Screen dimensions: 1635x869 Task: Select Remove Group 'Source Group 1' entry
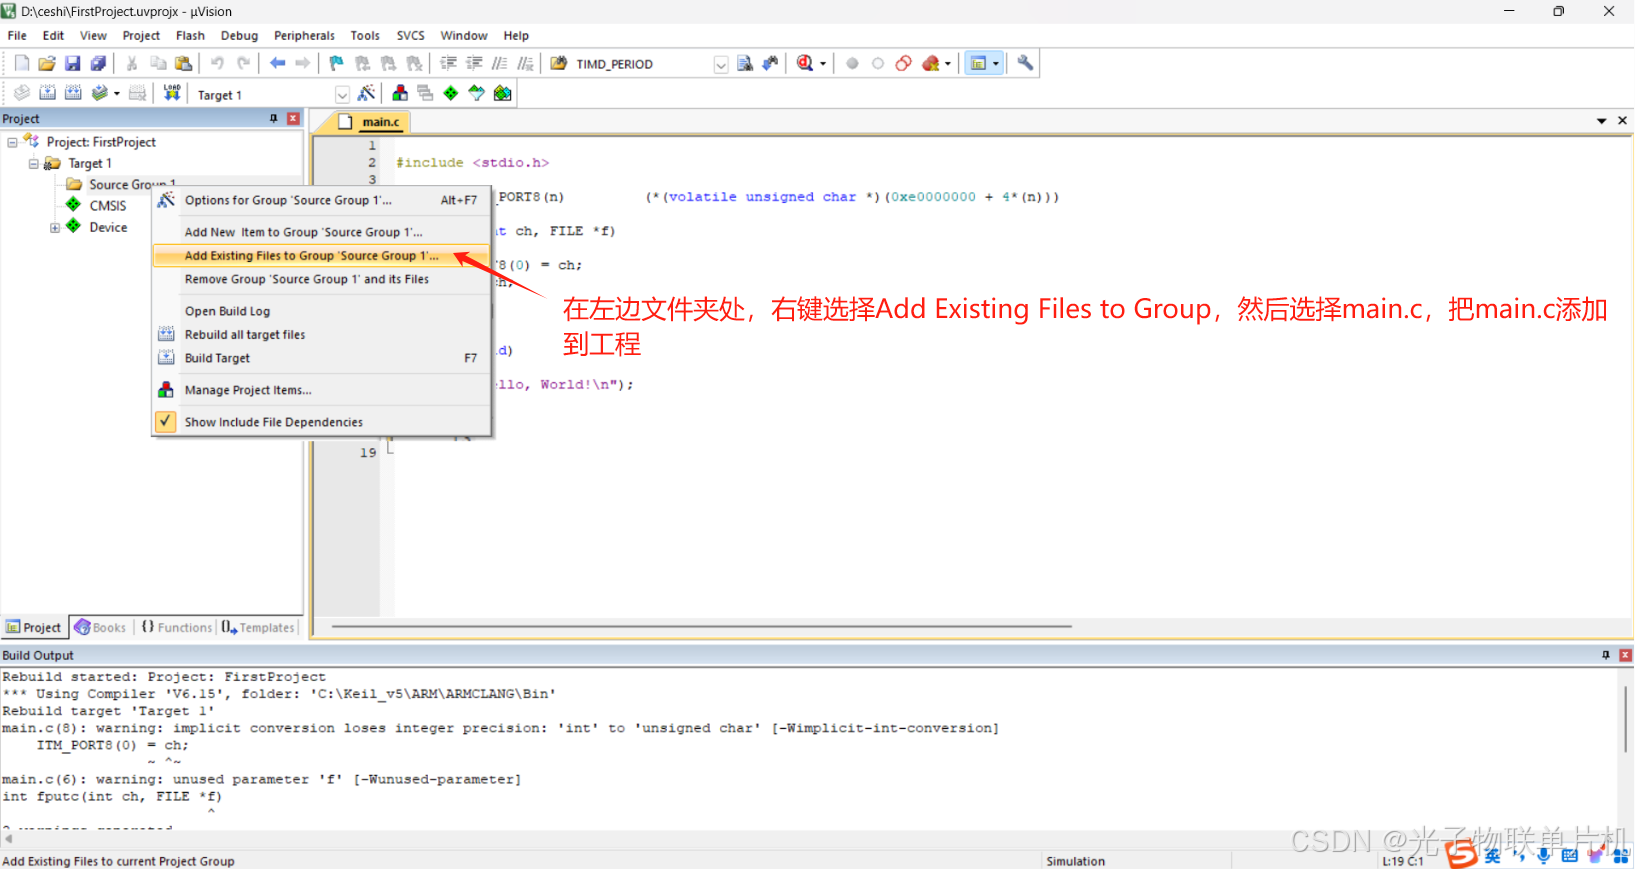pos(321,279)
